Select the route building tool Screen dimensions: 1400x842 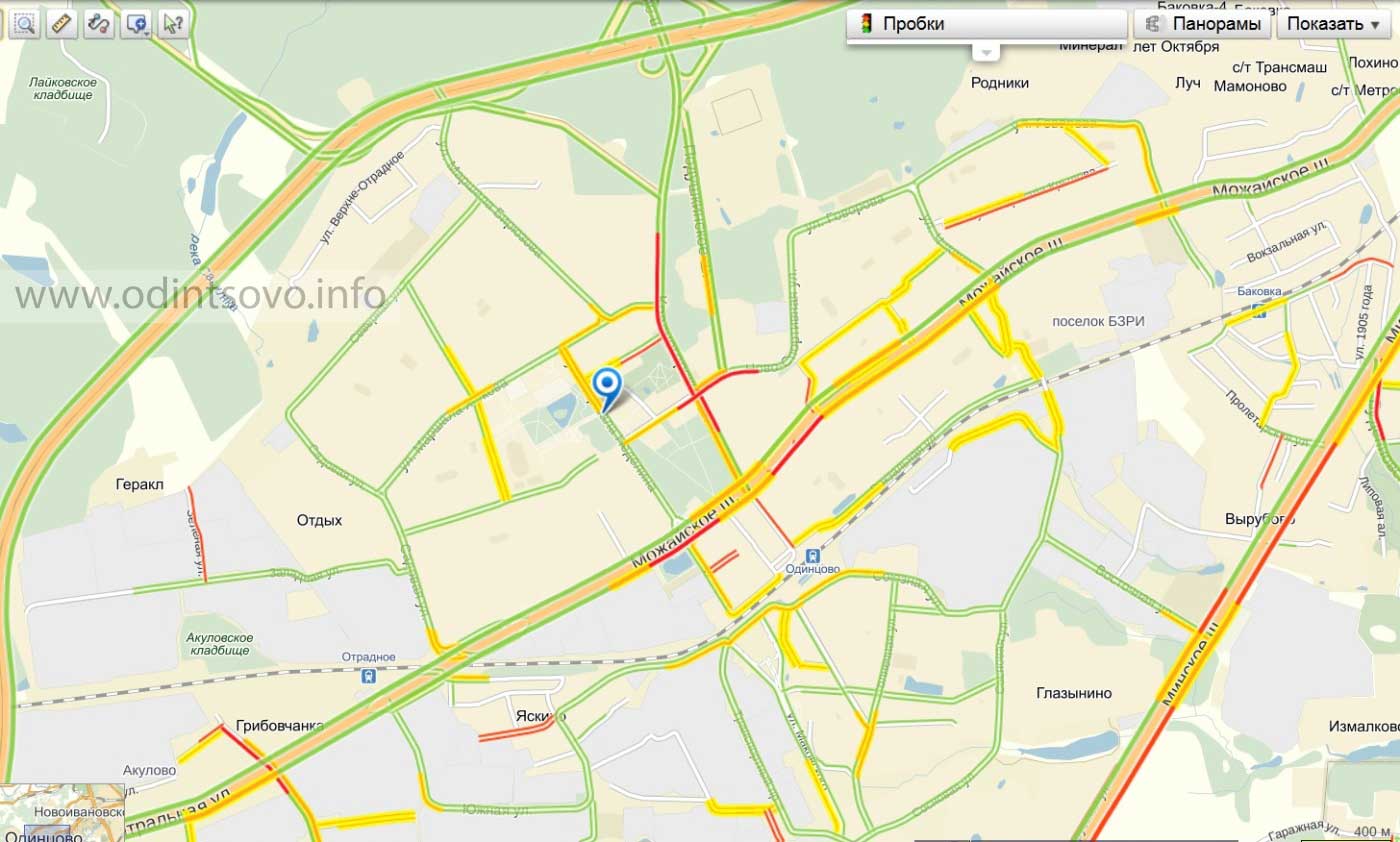click(x=99, y=25)
